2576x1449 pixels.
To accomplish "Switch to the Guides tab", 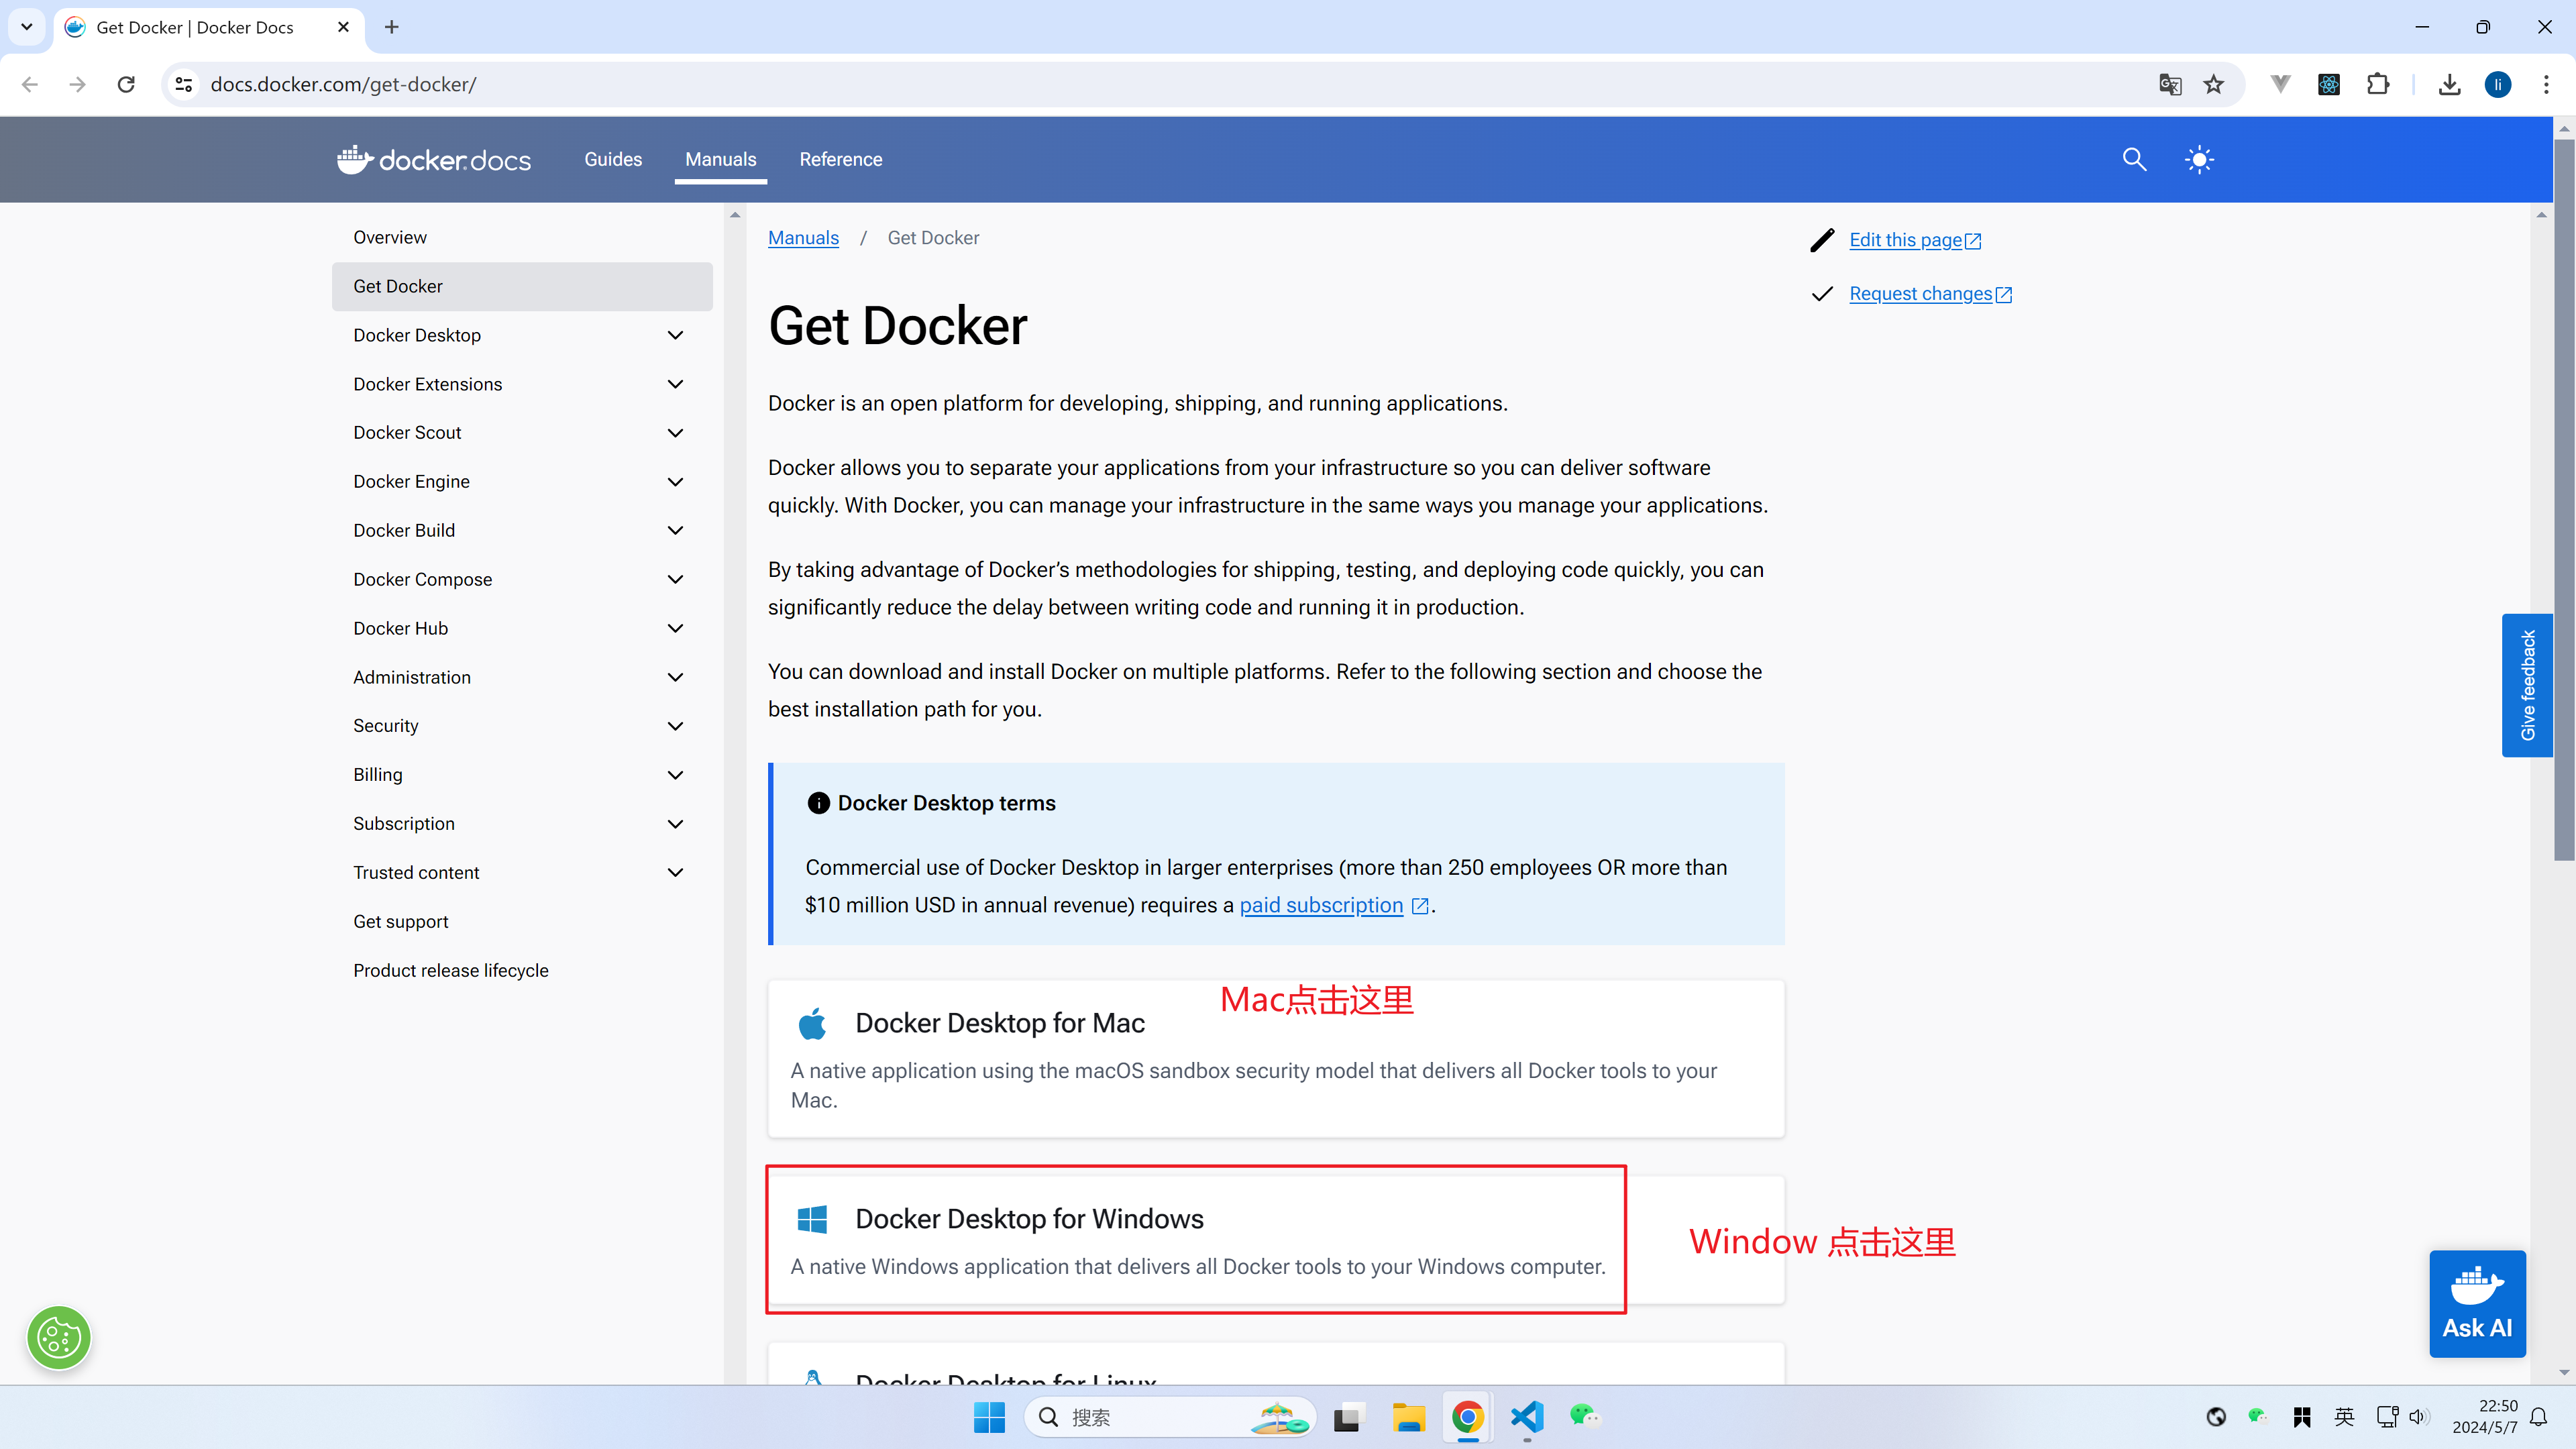I will coord(613,160).
